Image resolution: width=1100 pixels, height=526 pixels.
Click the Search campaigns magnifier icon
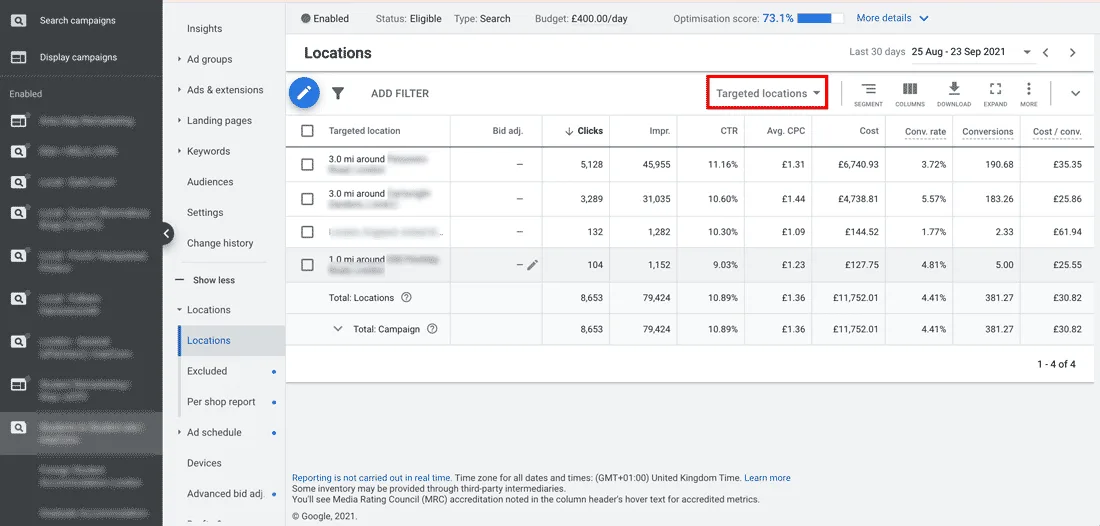pyautogui.click(x=18, y=20)
